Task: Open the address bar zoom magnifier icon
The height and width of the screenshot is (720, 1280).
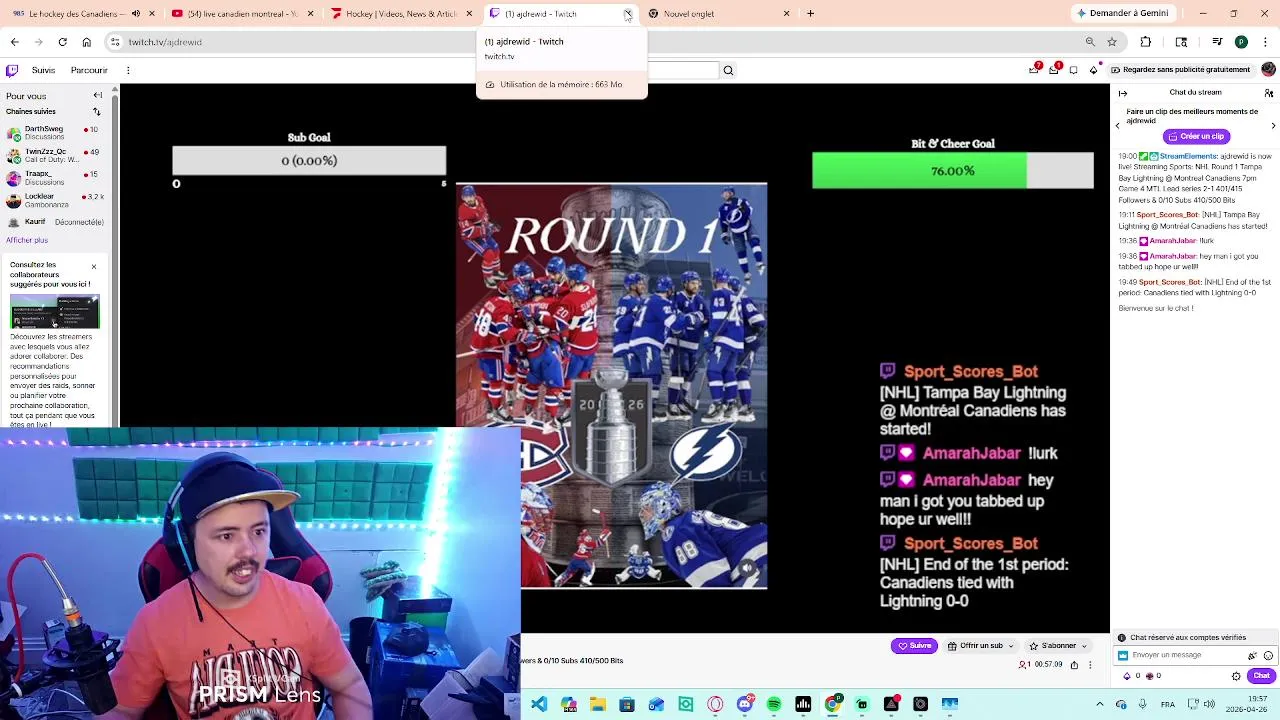Action: 1090,42
